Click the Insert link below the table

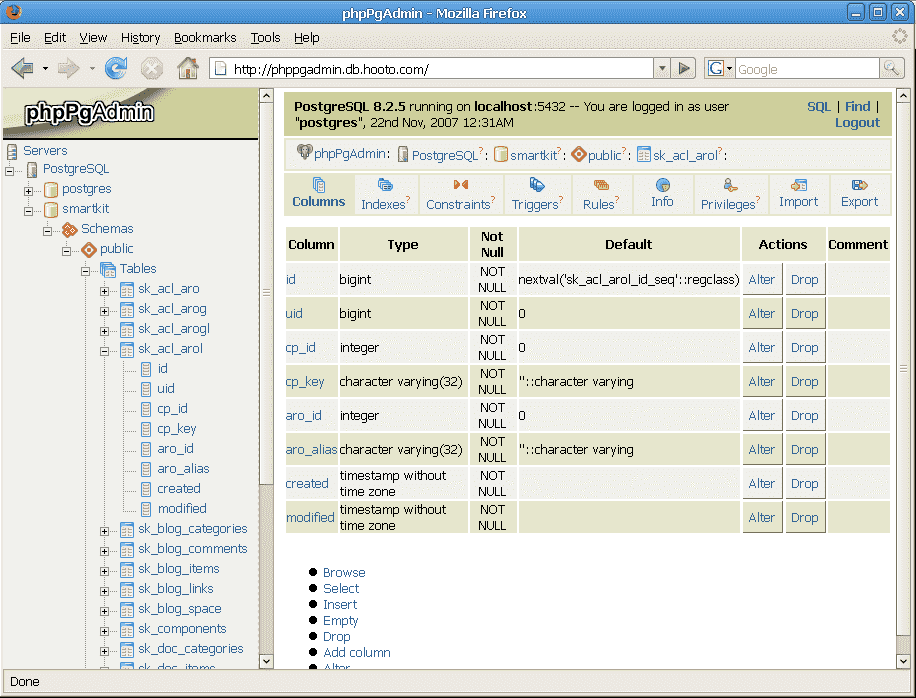point(340,605)
